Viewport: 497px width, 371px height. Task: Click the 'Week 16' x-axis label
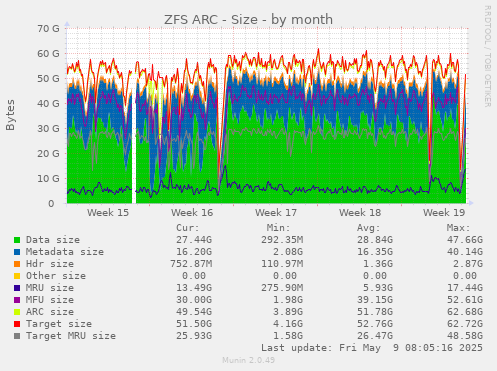click(192, 213)
